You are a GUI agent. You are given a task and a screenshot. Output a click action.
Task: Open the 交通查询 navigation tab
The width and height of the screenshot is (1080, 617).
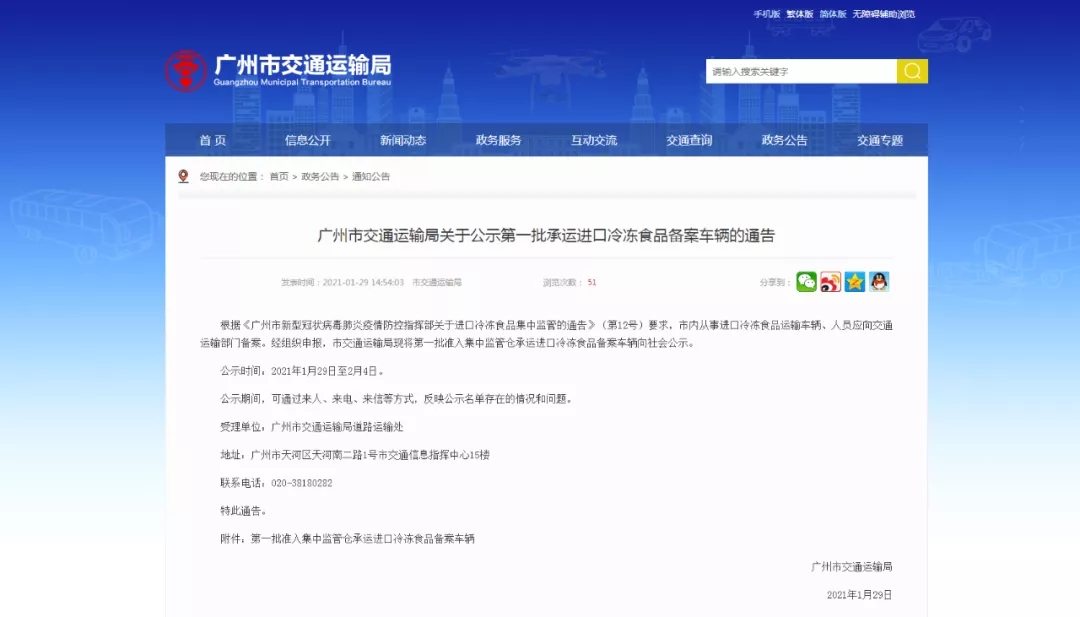tap(689, 140)
